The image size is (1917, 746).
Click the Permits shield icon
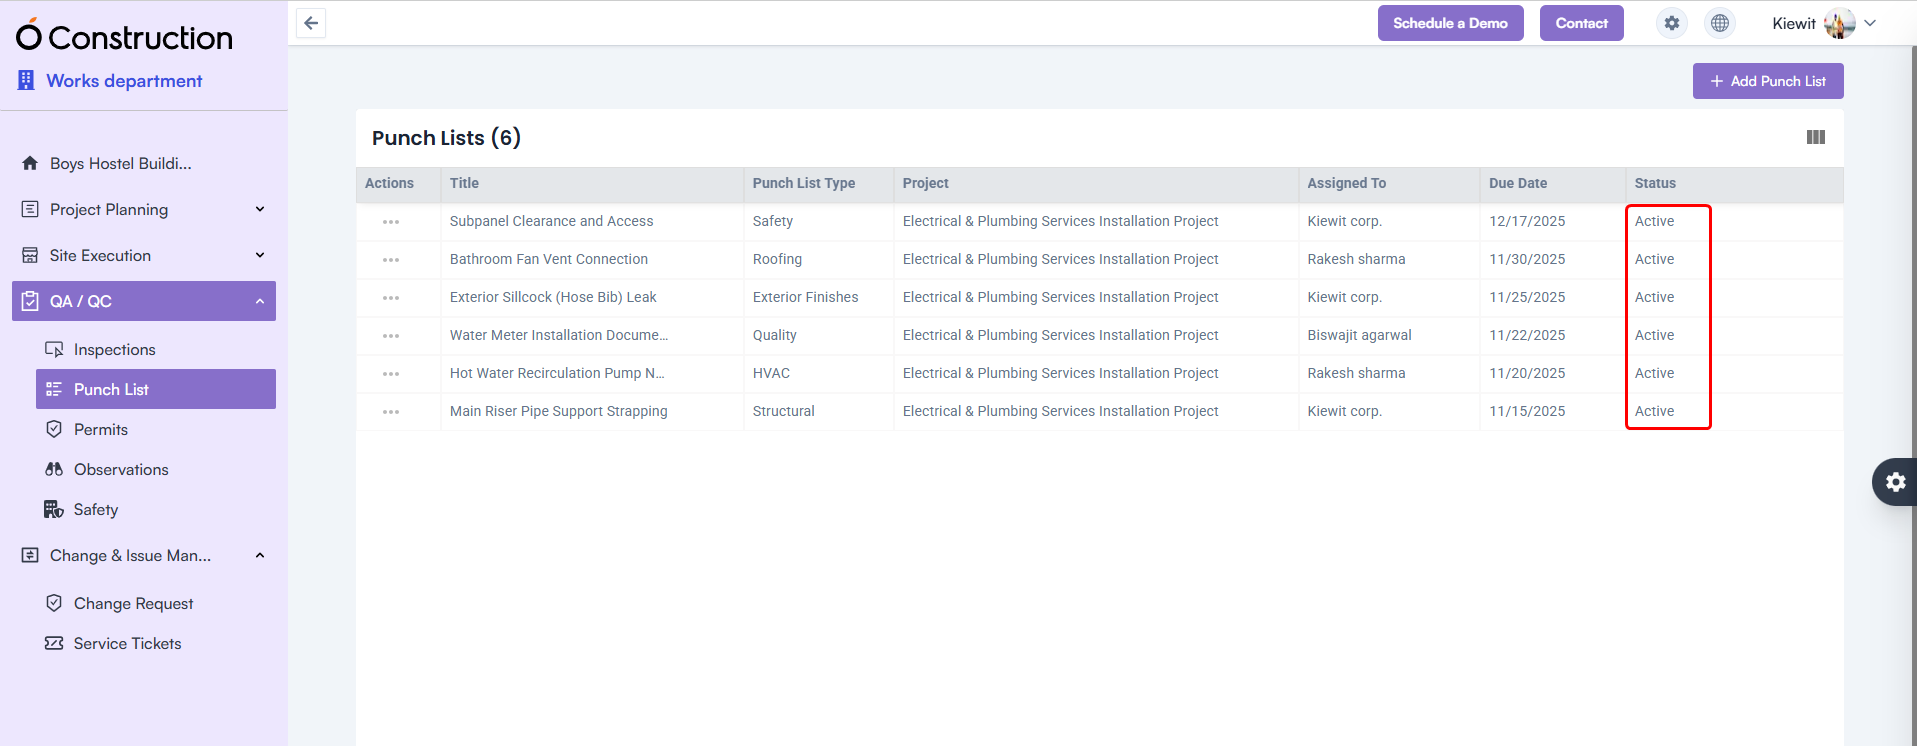54,429
